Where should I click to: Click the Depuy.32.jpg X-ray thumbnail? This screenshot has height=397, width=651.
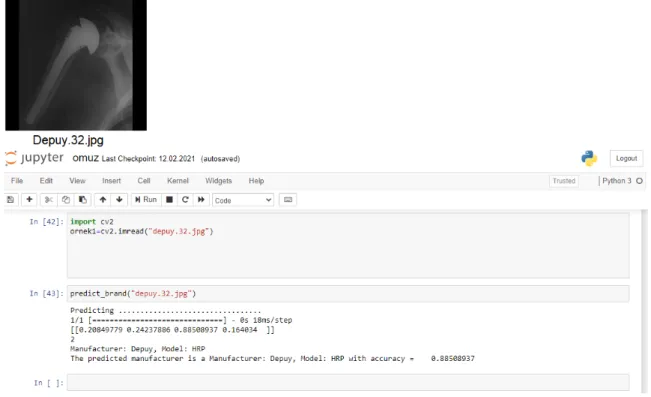click(76, 65)
